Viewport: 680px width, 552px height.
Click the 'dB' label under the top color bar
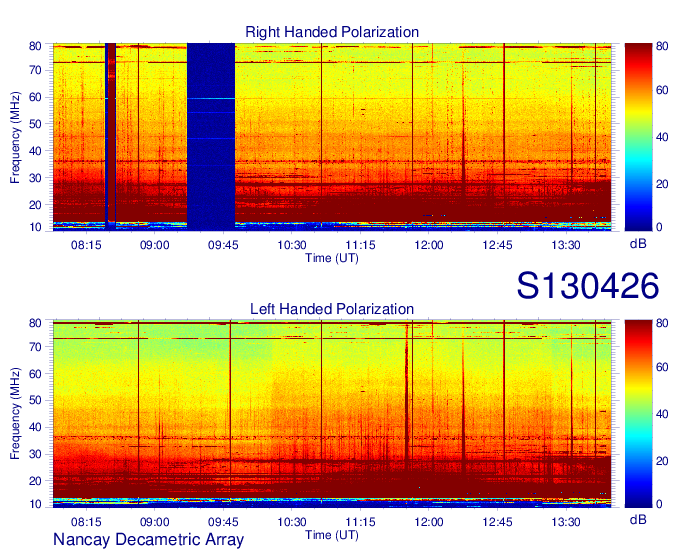pyautogui.click(x=638, y=244)
